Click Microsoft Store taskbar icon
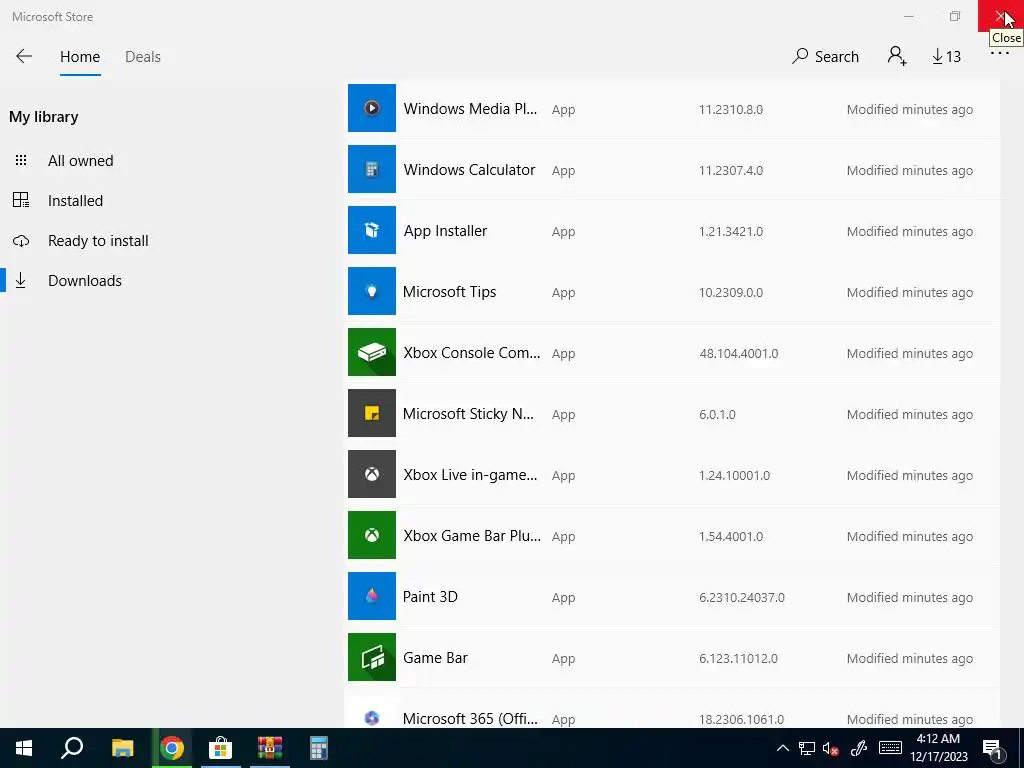Image resolution: width=1024 pixels, height=768 pixels. (221, 748)
